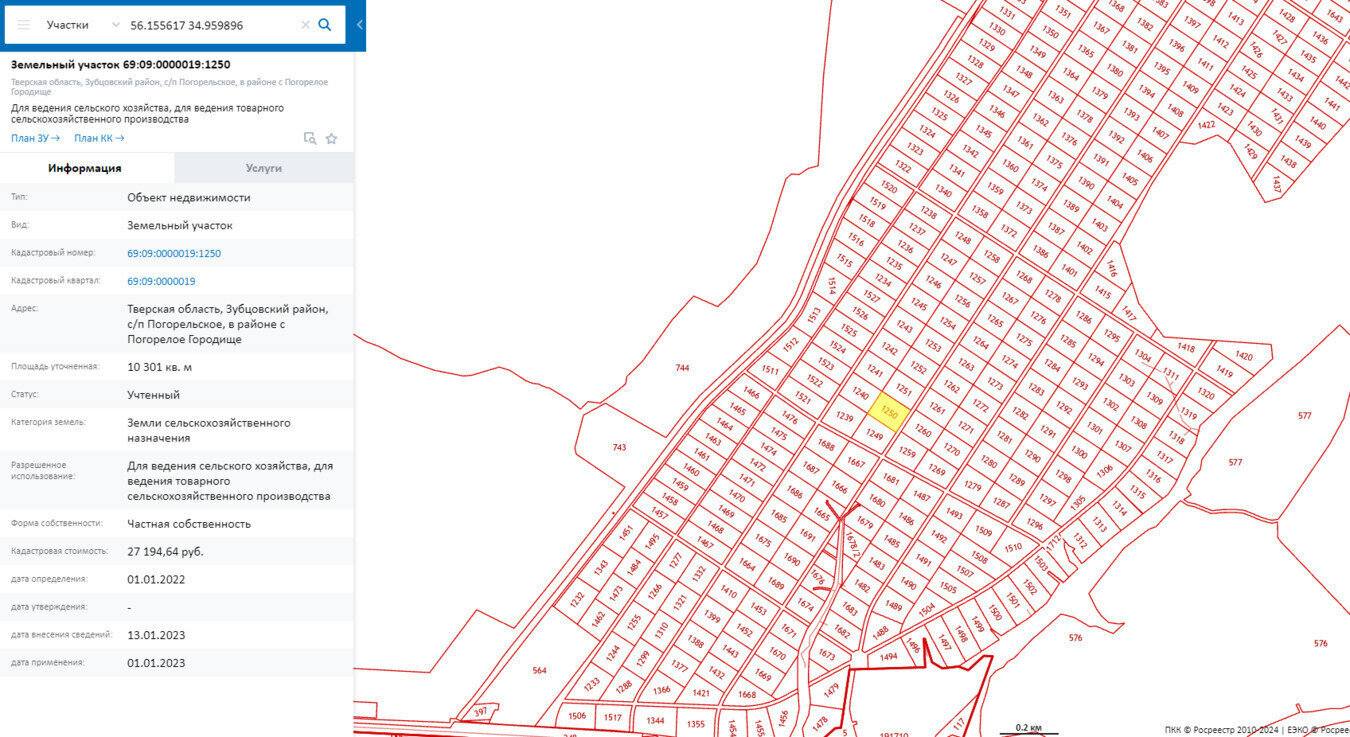
Task: Click the cadastral value 27 194,64 руб.
Action: tap(165, 552)
